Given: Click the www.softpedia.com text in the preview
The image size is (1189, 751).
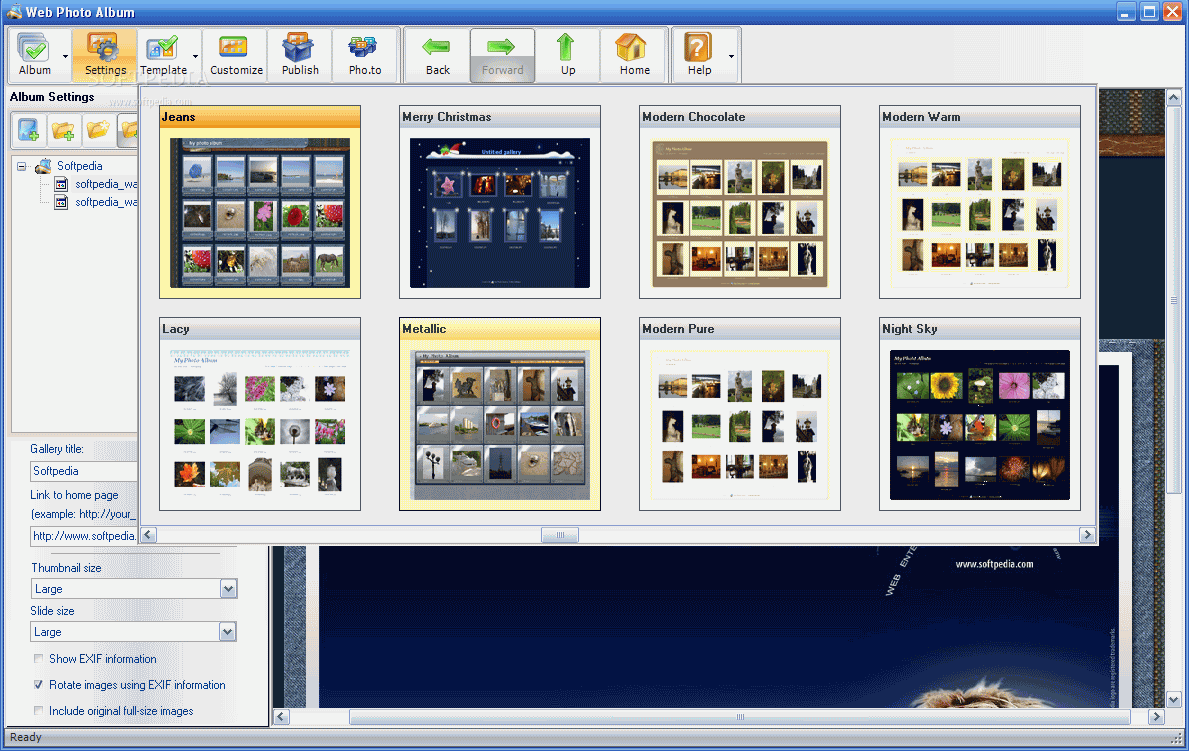Looking at the screenshot, I should (994, 564).
